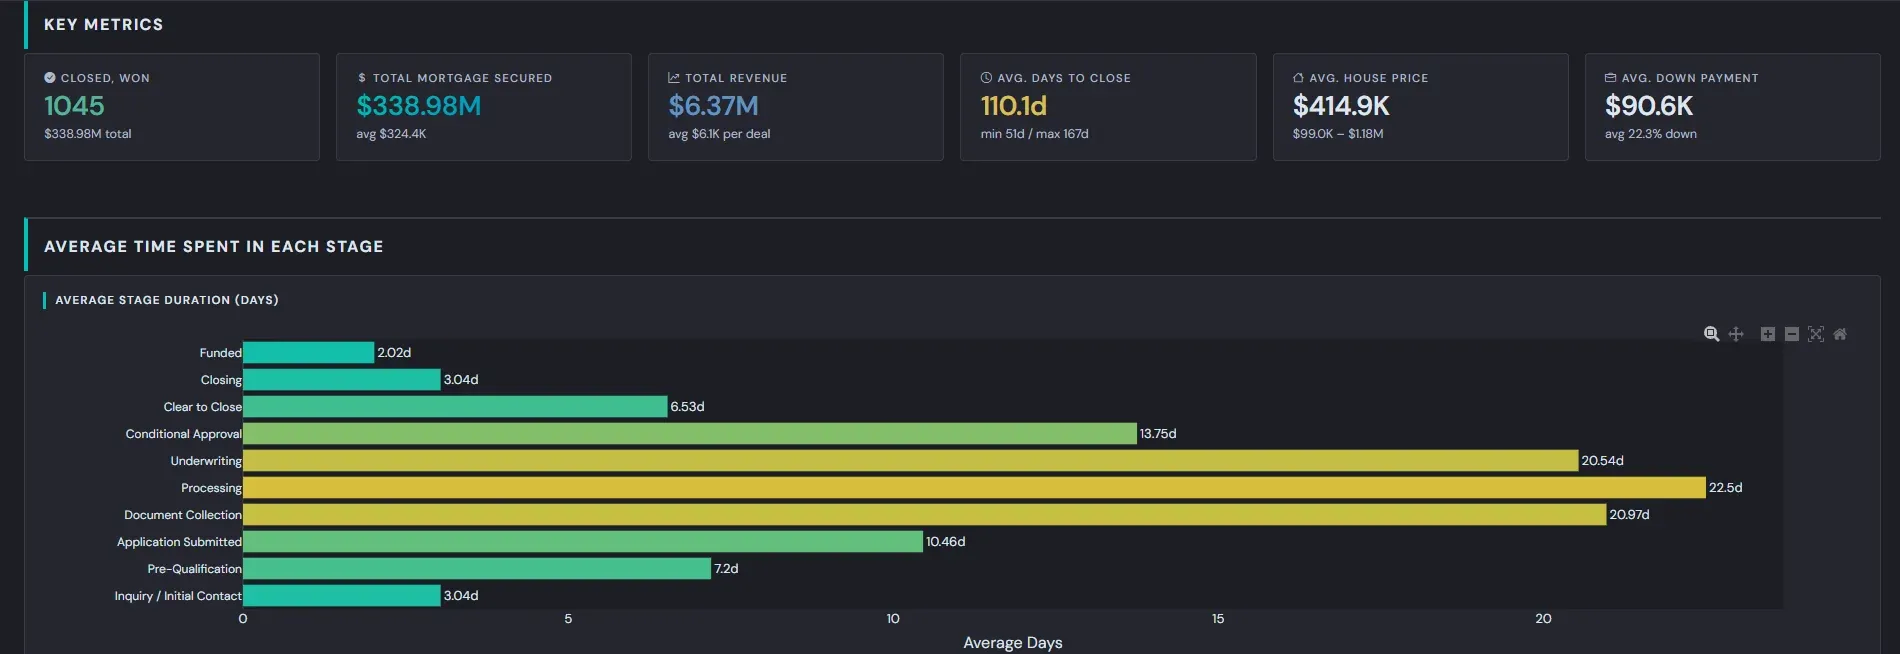Viewport: 1900px width, 654px height.
Task: Click the Average Stage Duration (Days) chart title
Action: coord(166,300)
